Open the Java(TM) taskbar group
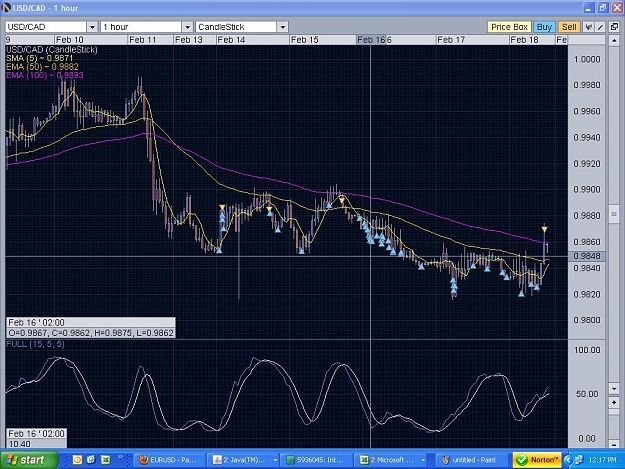Screen dimensions: 625x469 [244, 460]
